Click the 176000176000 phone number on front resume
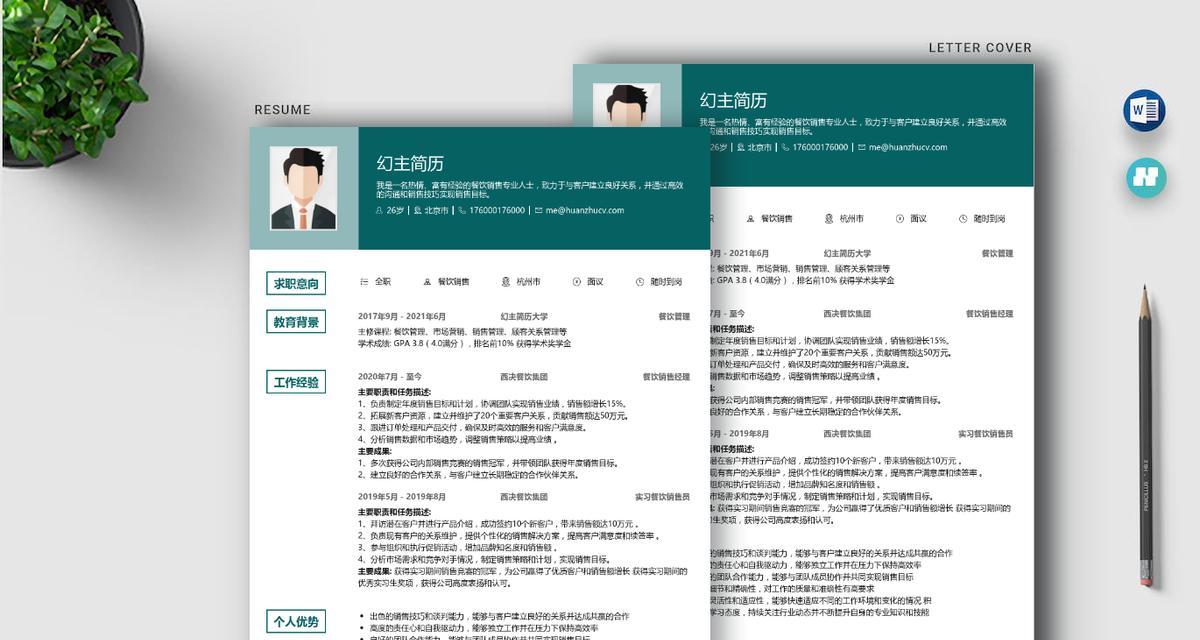The image size is (1200, 640). coord(497,211)
